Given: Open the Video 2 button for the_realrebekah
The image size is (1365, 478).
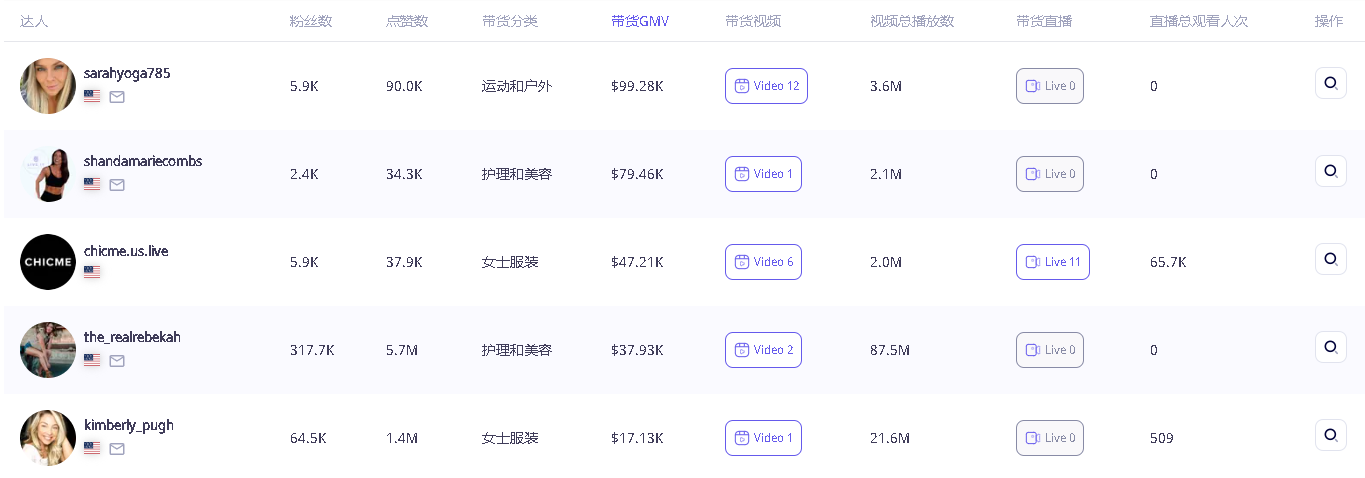Looking at the screenshot, I should point(763,350).
